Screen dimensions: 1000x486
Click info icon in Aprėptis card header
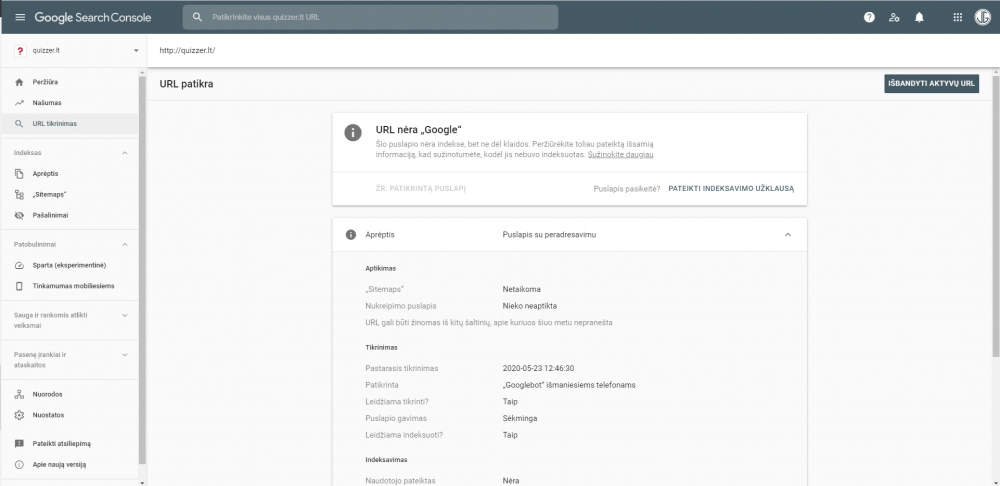[x=351, y=235]
